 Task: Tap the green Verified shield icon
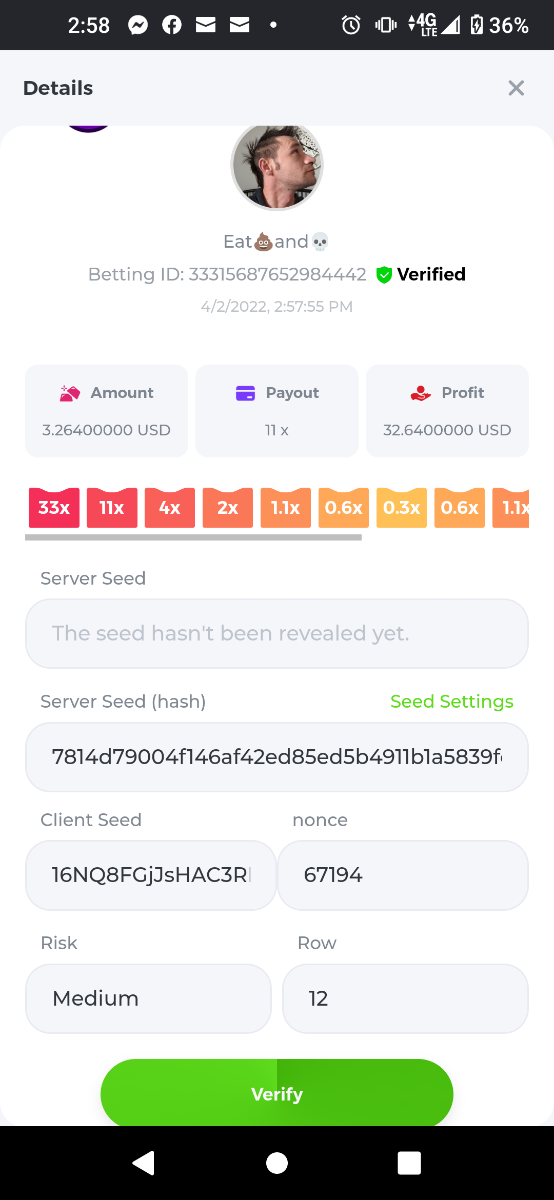[x=384, y=274]
